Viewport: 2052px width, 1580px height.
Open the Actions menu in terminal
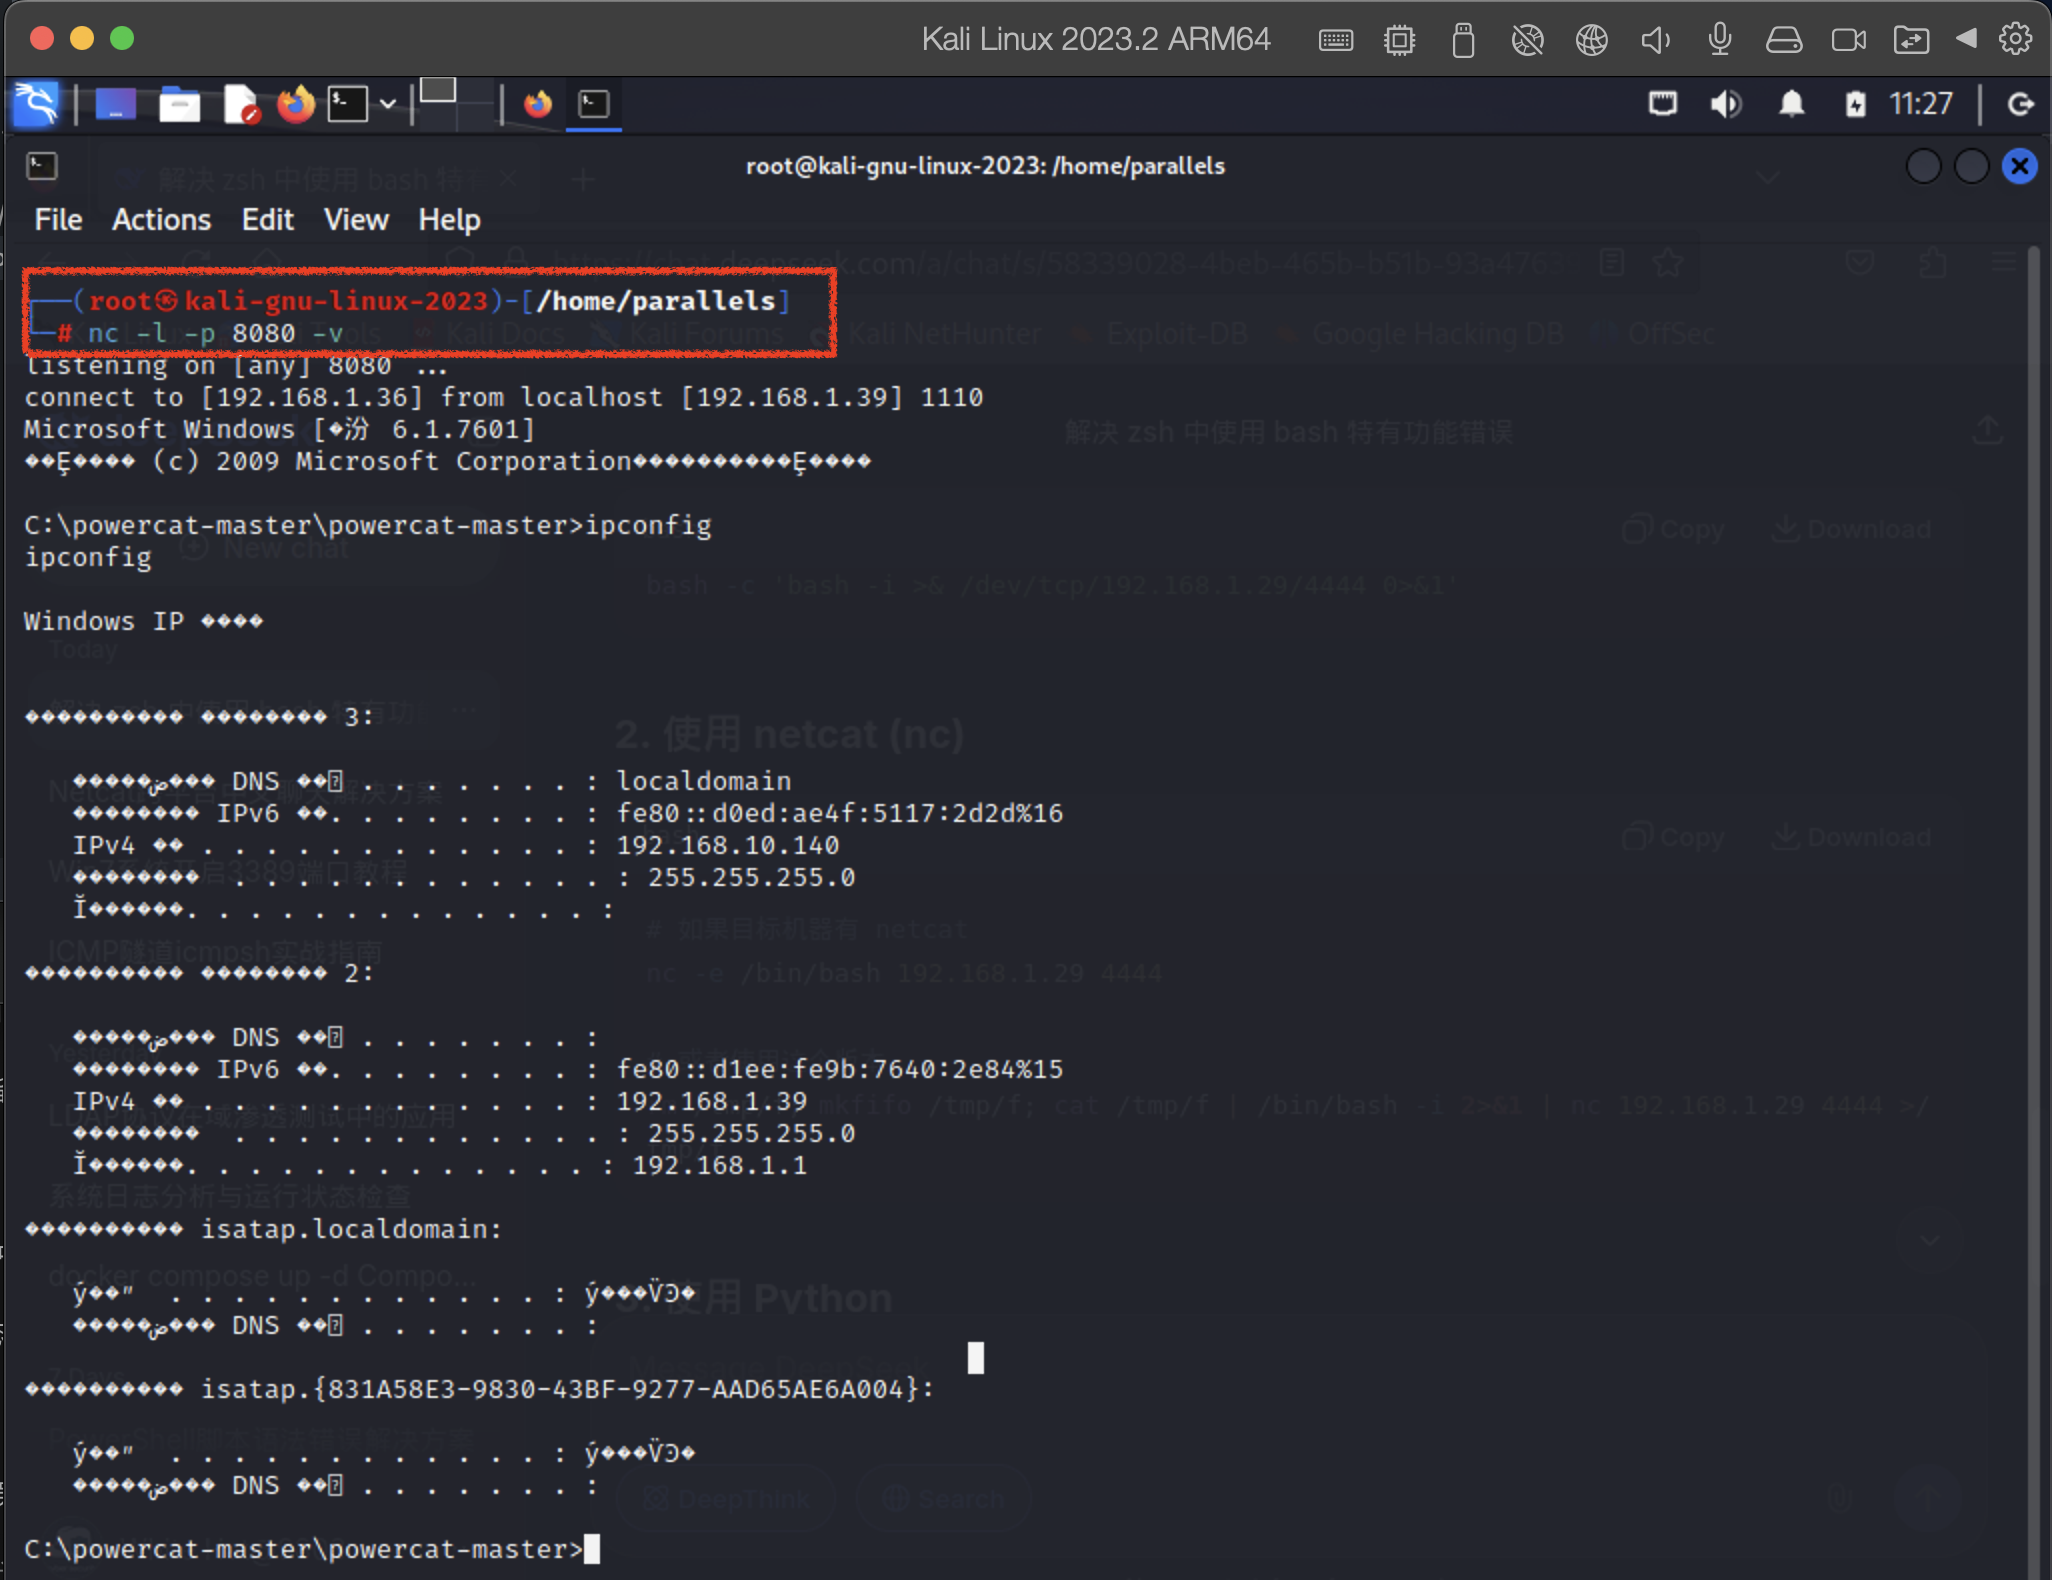(161, 220)
